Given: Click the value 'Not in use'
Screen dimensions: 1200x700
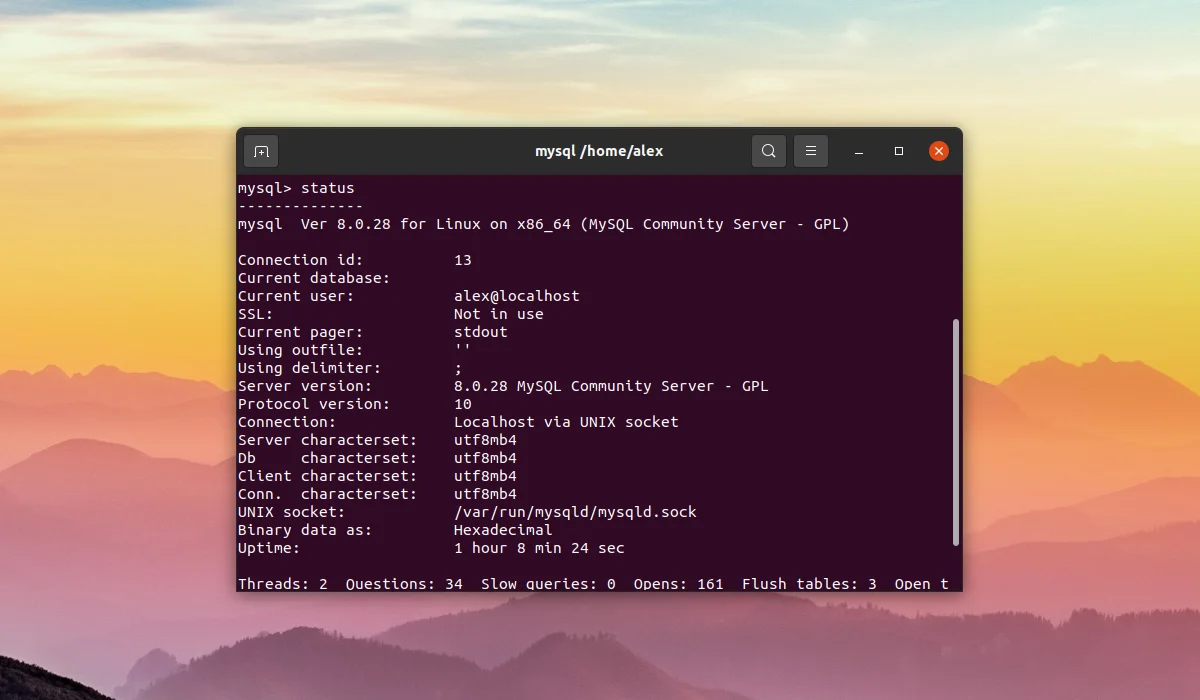Looking at the screenshot, I should coord(499,314).
